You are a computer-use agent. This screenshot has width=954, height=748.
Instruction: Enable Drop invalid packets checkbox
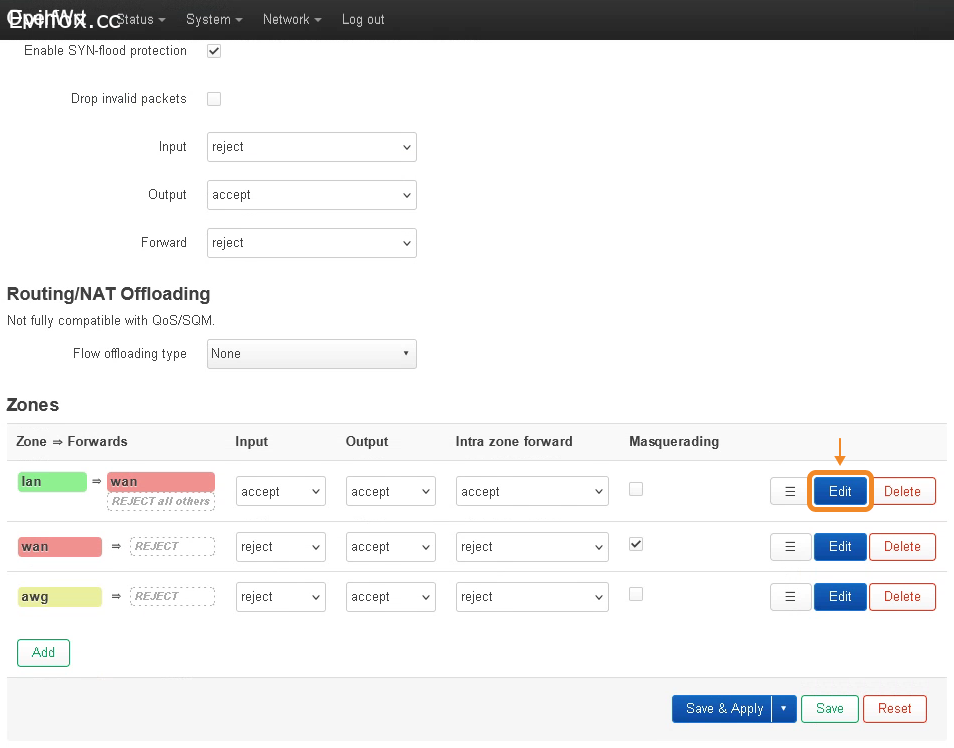[x=214, y=99]
